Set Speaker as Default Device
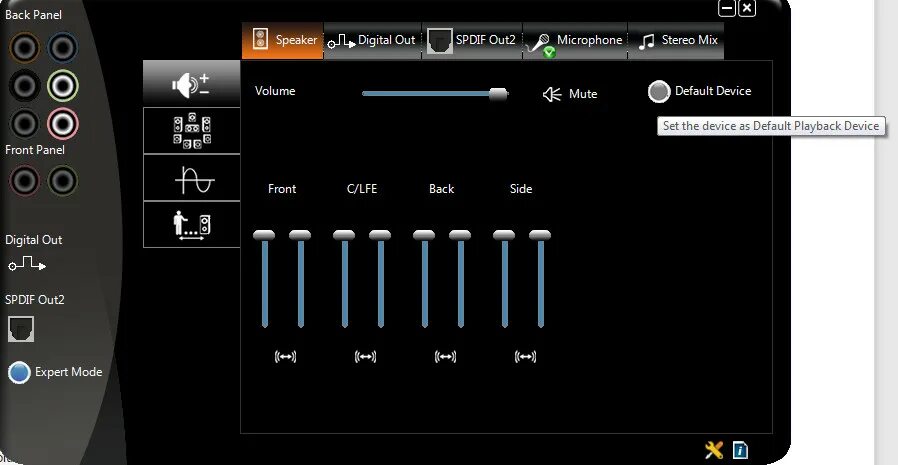This screenshot has height=465, width=898. pyautogui.click(x=659, y=91)
